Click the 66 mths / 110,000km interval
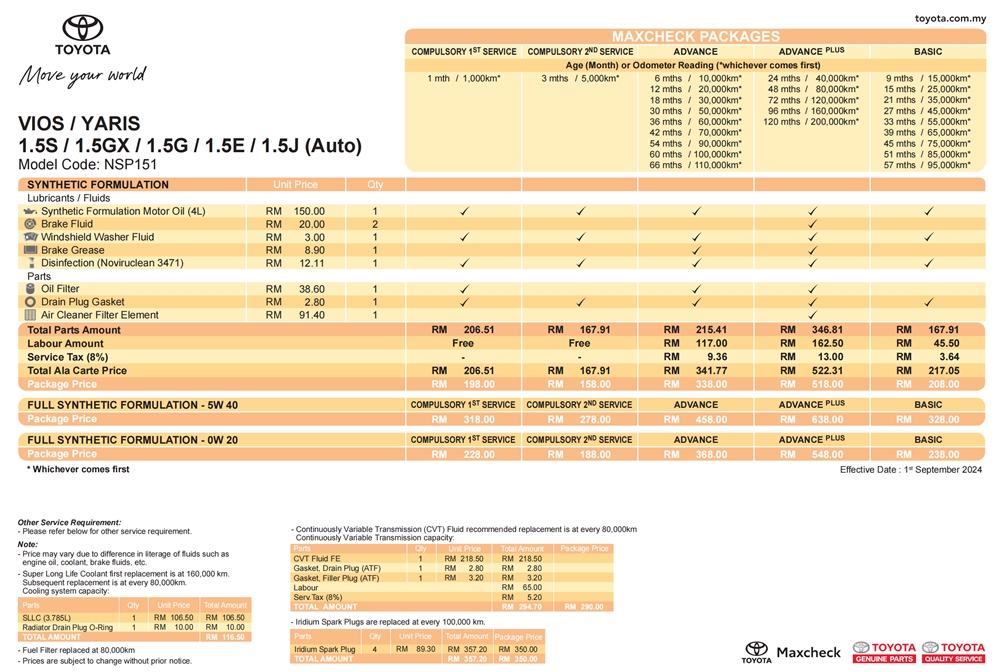 tap(695, 165)
